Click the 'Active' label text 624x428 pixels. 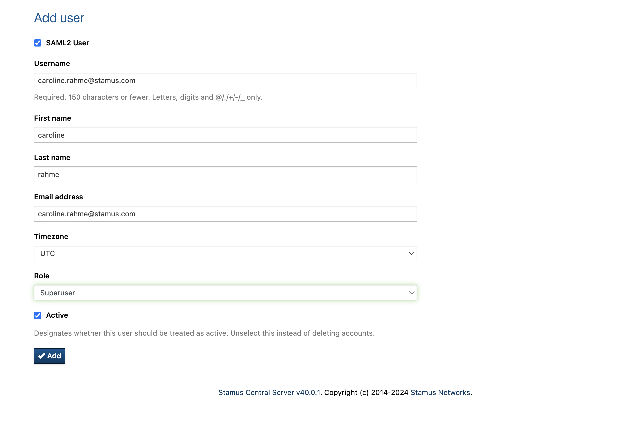pyautogui.click(x=57, y=315)
